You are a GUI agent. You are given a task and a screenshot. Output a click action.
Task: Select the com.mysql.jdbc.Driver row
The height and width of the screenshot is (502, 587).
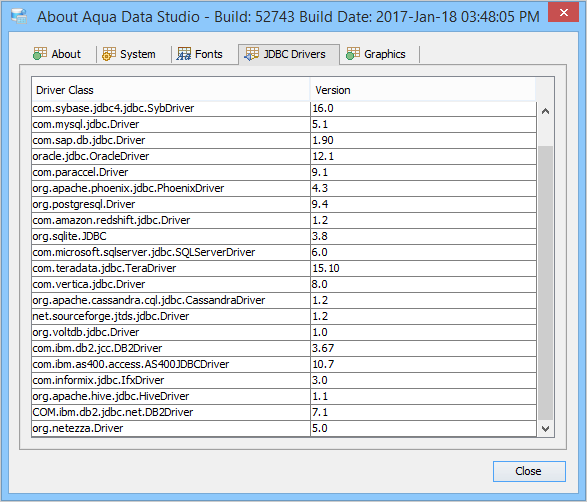pyautogui.click(x=284, y=124)
